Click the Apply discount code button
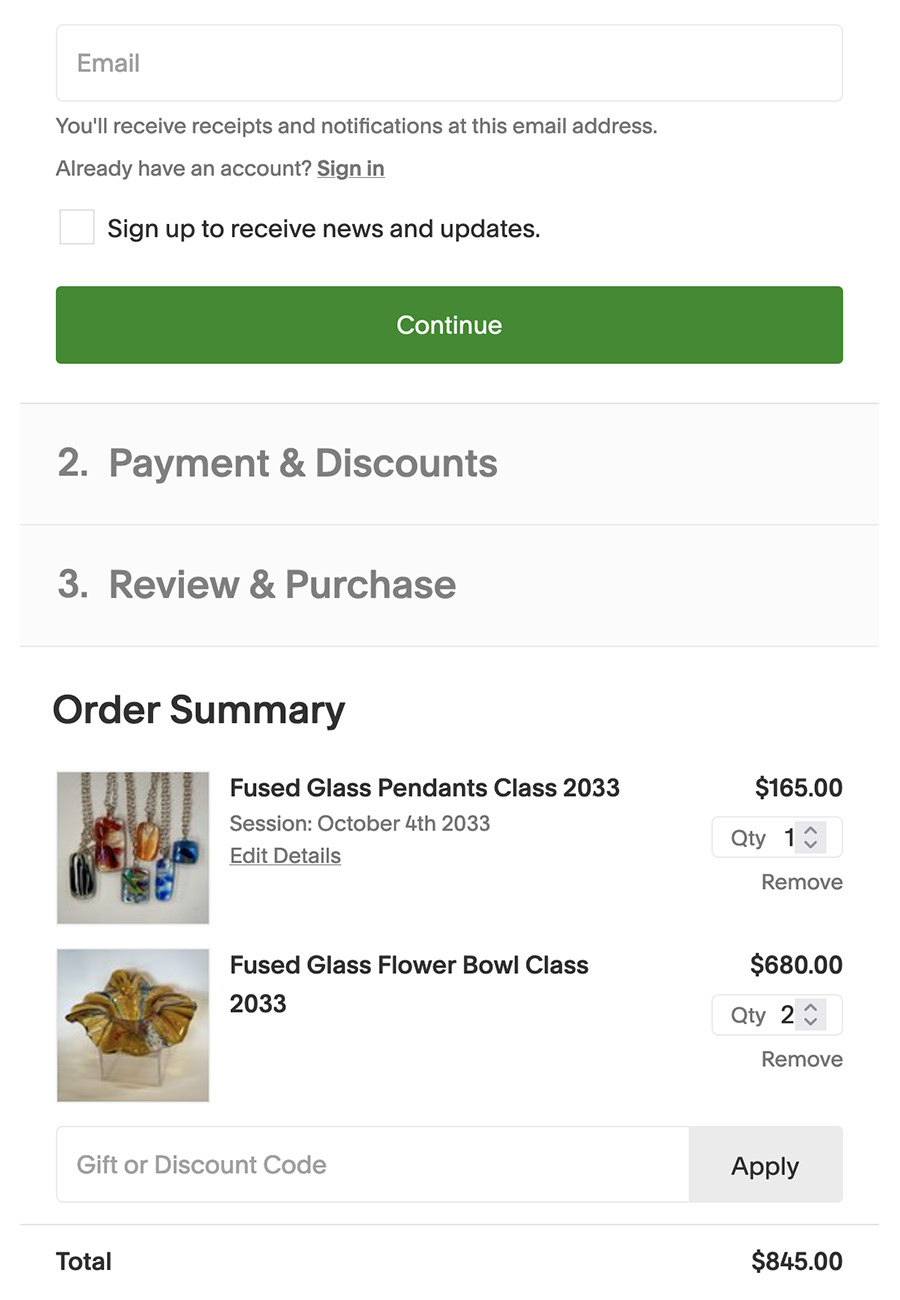Image resolution: width=900 pixels, height=1300 pixels. 765,1165
